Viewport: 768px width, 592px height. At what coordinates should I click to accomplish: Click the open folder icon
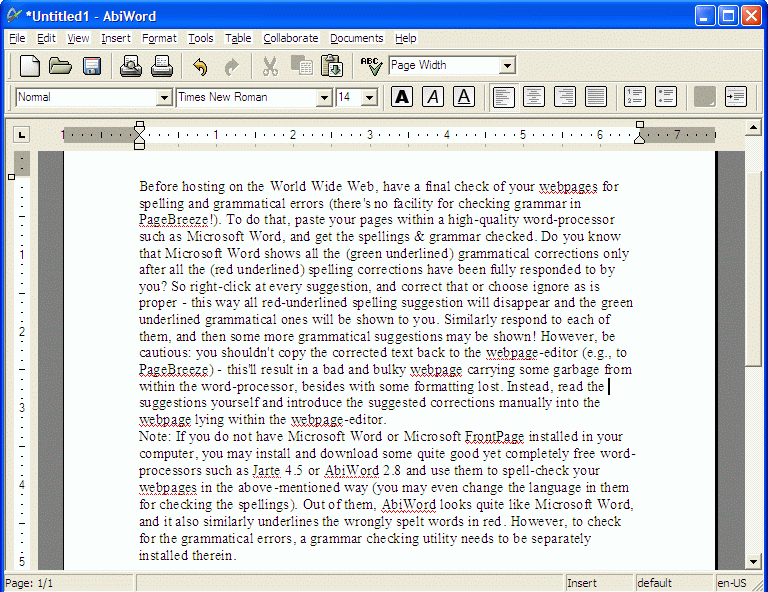click(x=61, y=67)
